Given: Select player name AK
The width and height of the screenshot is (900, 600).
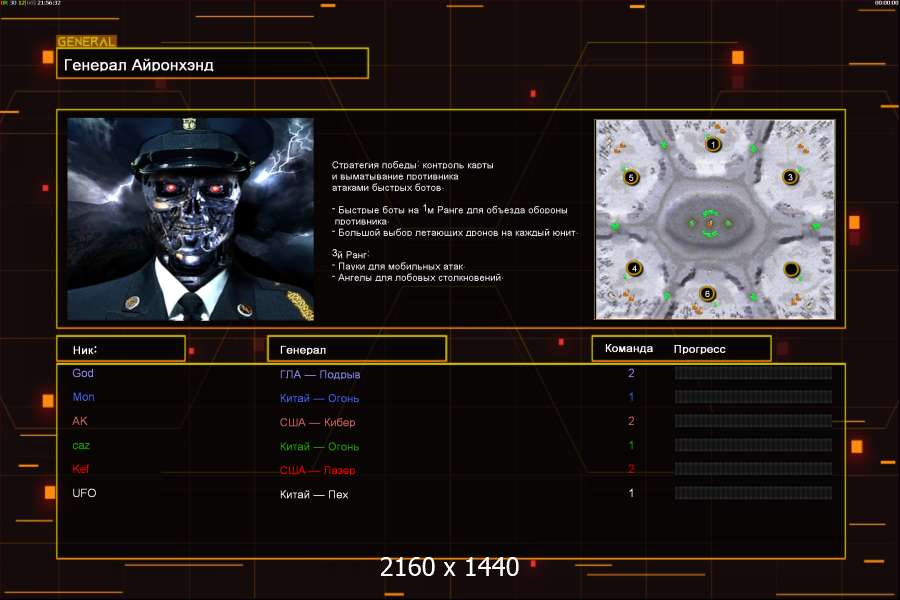Looking at the screenshot, I should point(80,421).
